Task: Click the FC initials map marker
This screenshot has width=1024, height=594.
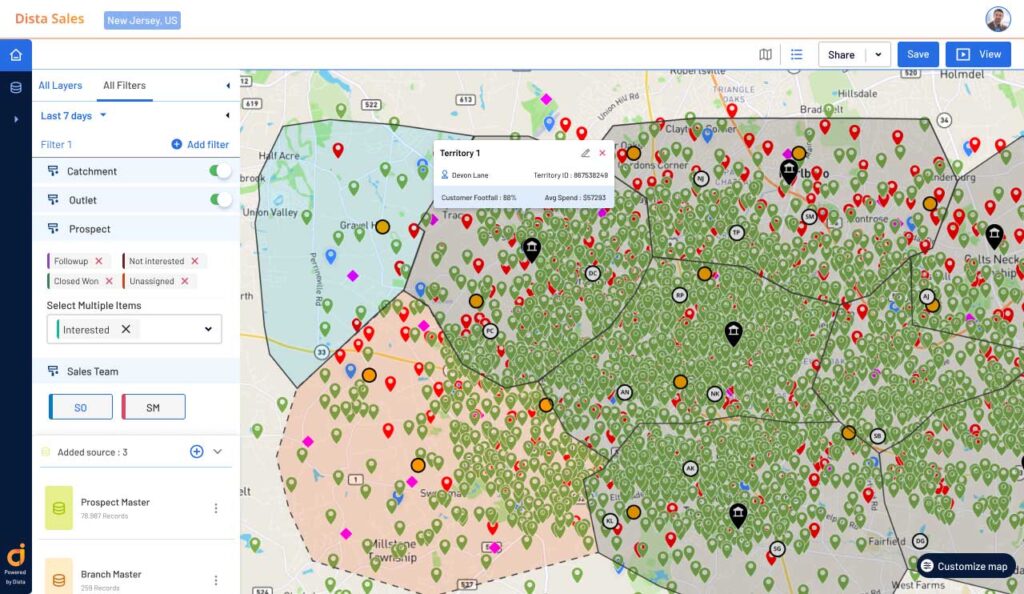Action: (x=490, y=331)
